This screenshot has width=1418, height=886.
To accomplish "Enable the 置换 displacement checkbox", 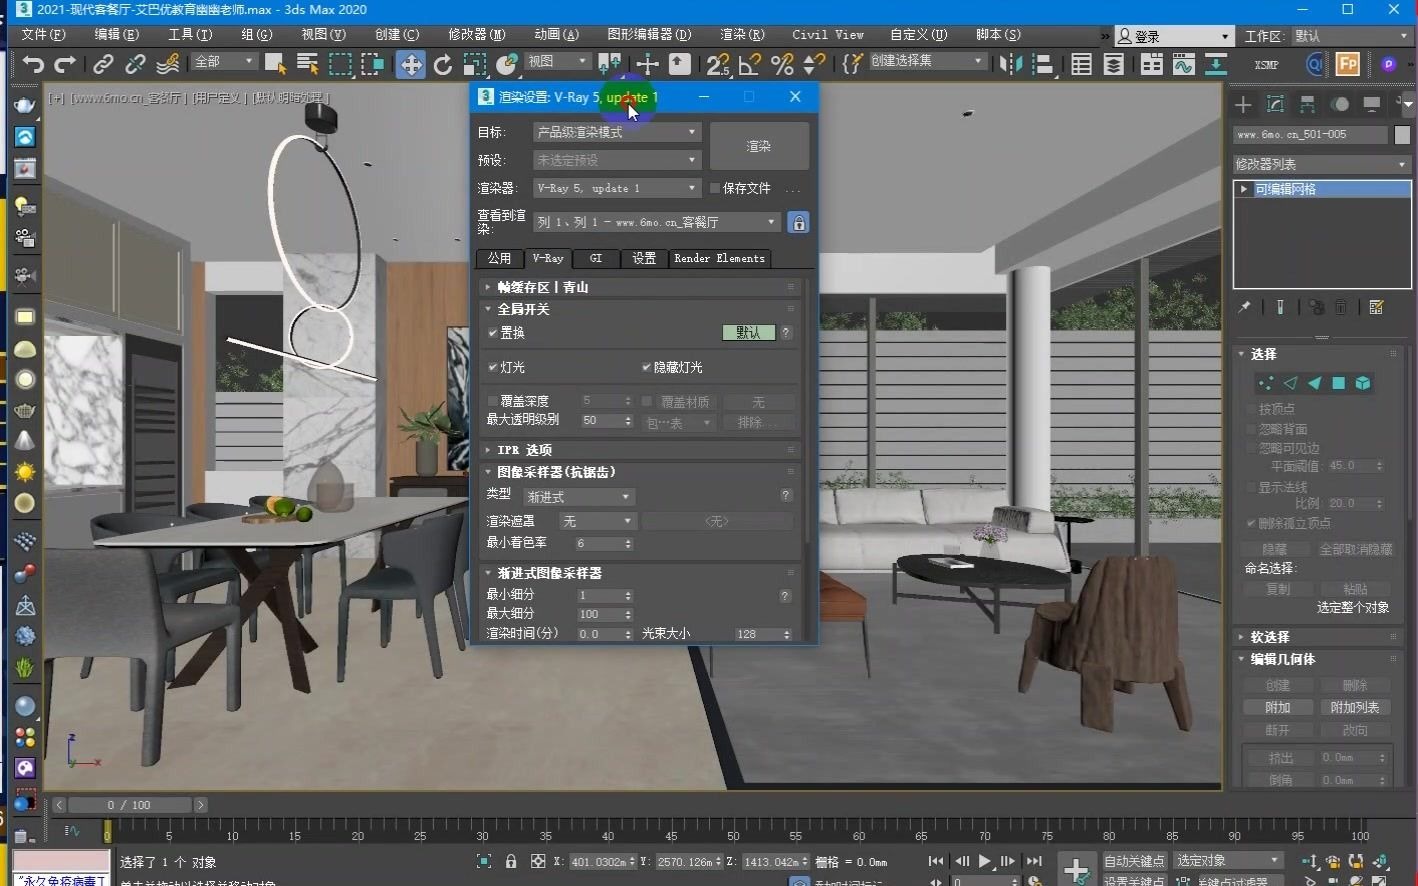I will (x=491, y=333).
